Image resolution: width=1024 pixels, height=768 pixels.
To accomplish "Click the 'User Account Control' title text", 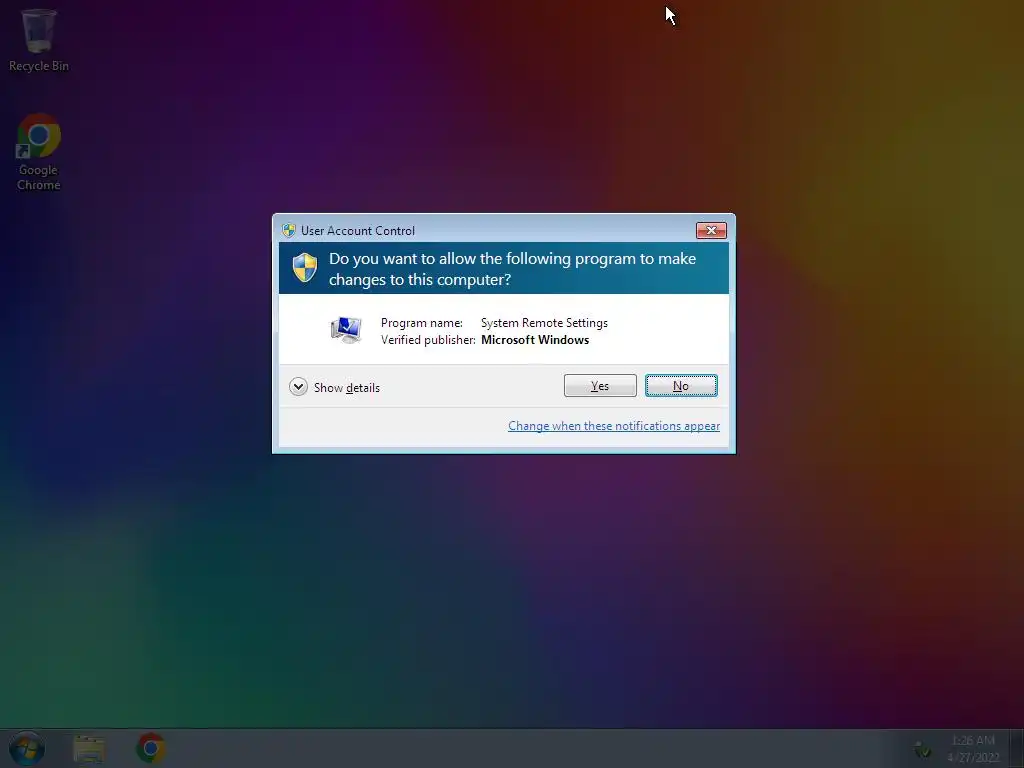I will point(358,231).
